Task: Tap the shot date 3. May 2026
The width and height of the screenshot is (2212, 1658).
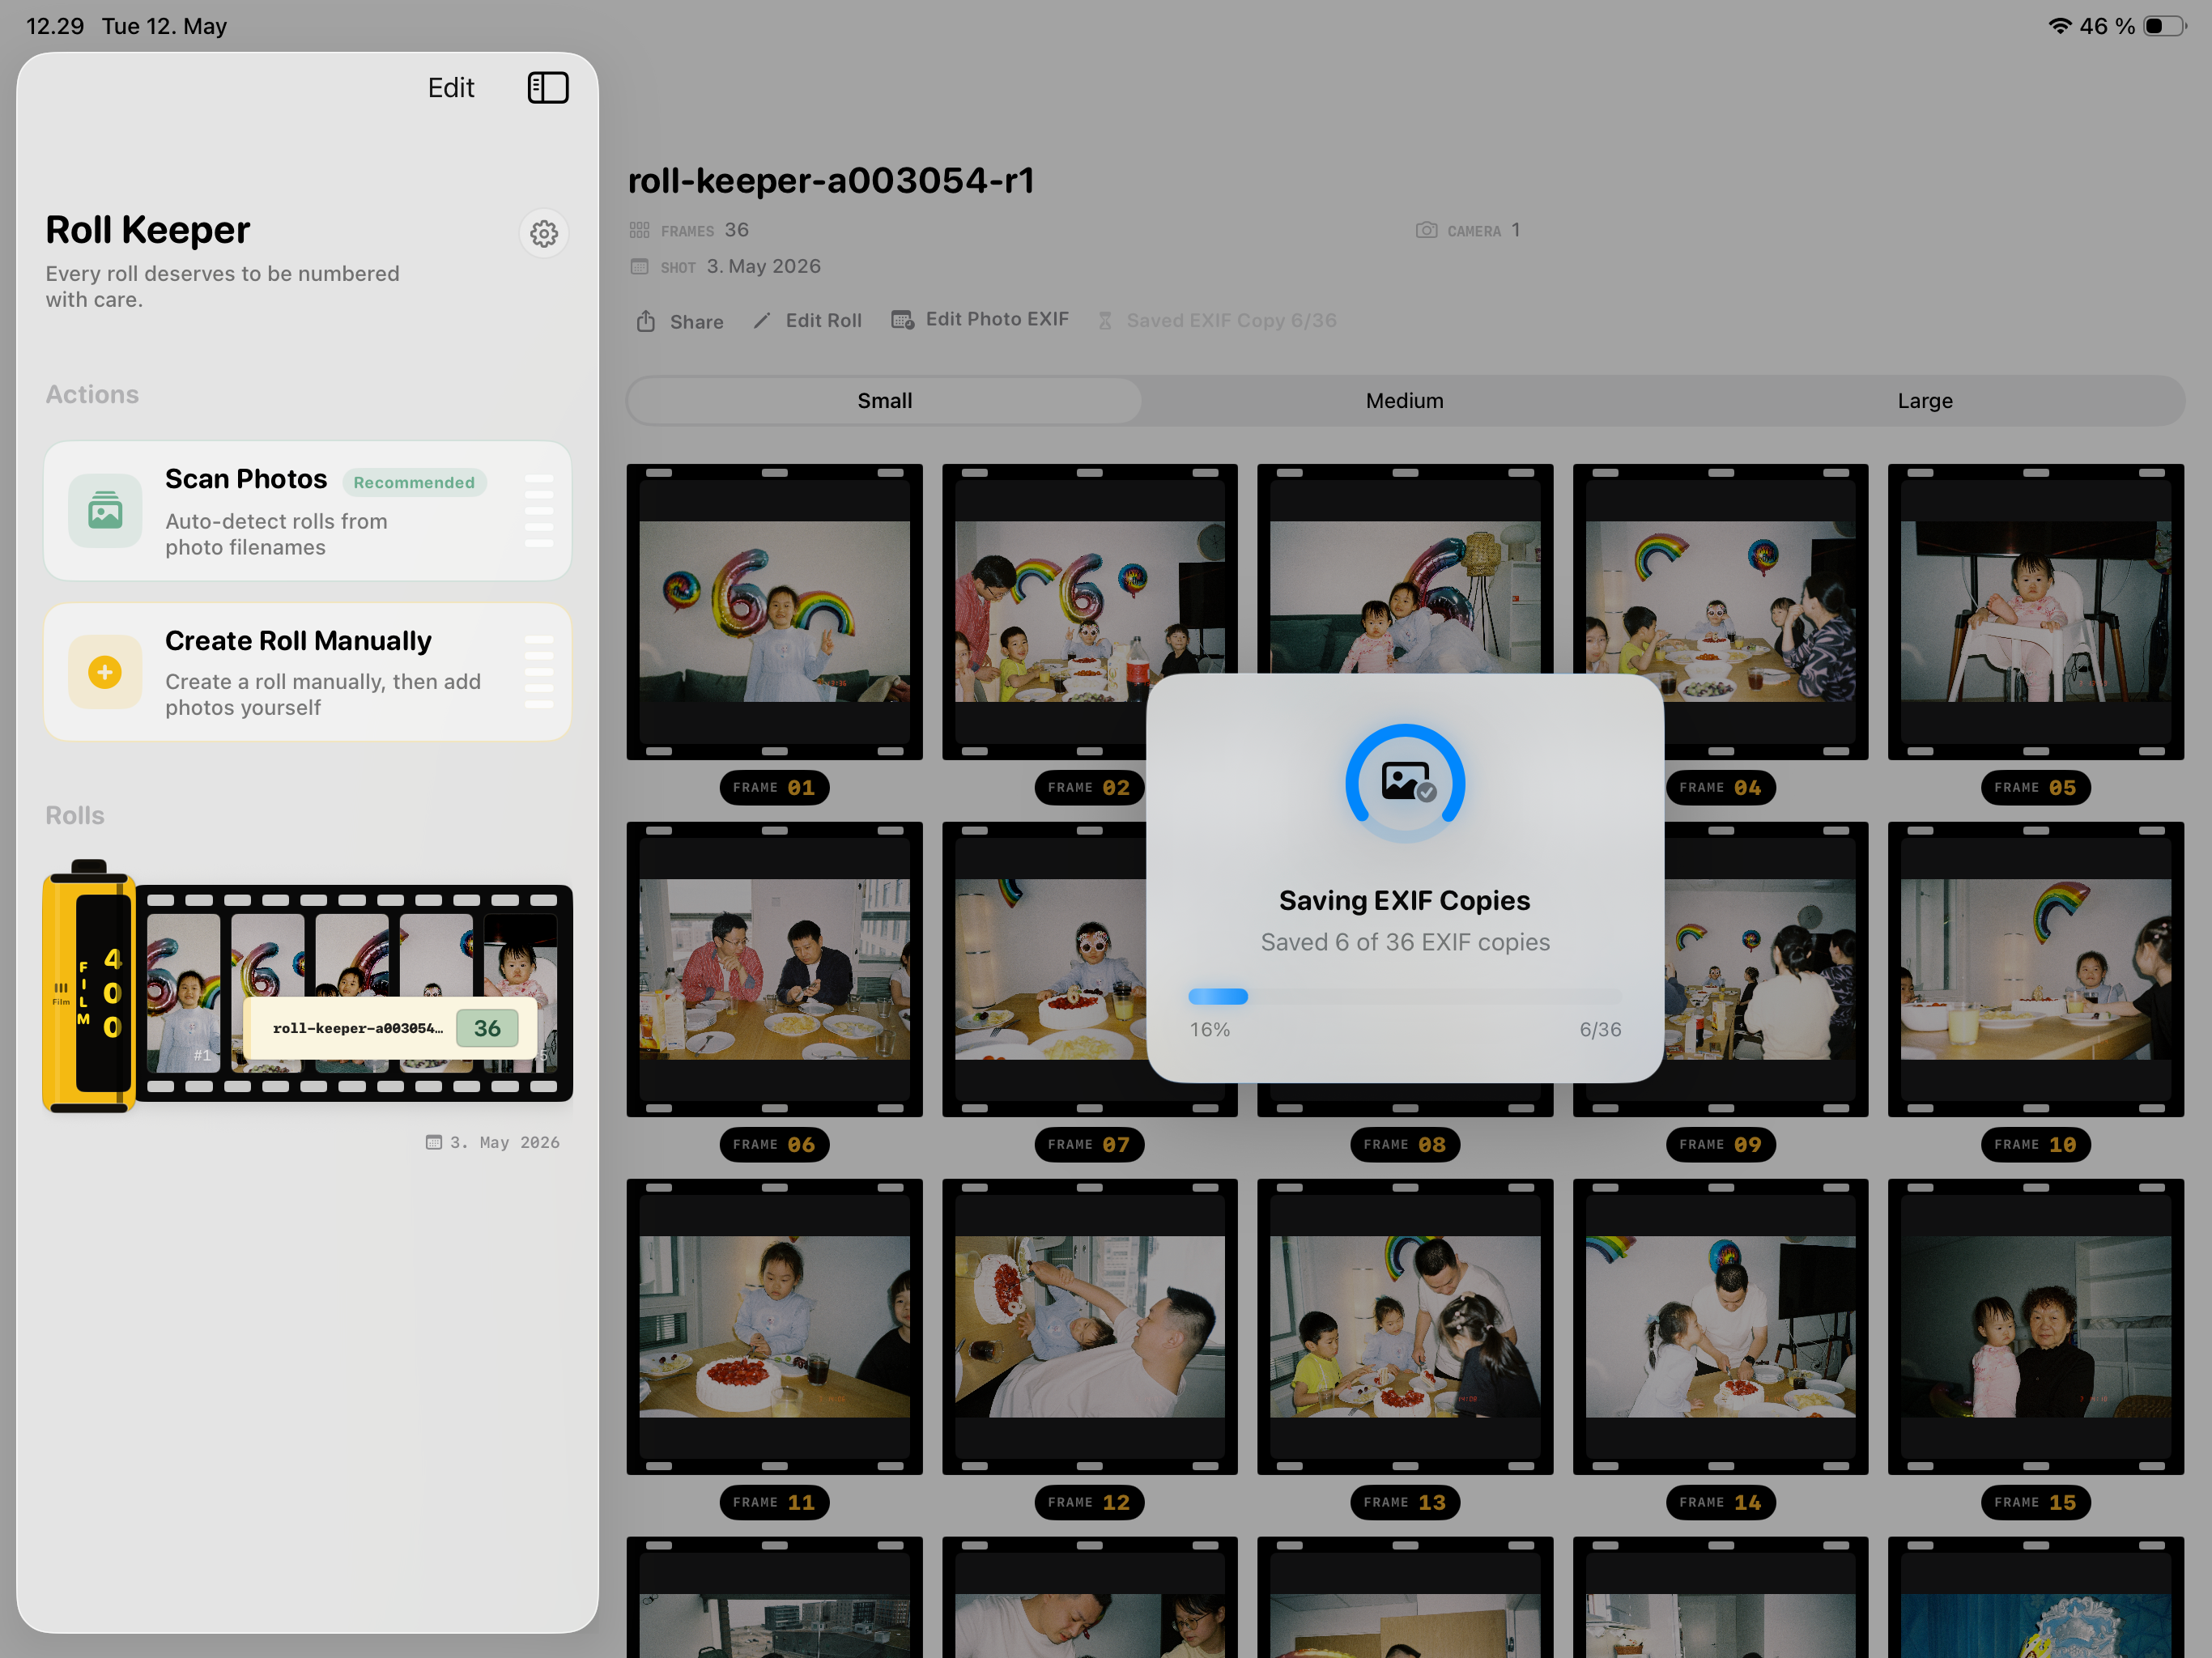Action: coord(764,267)
